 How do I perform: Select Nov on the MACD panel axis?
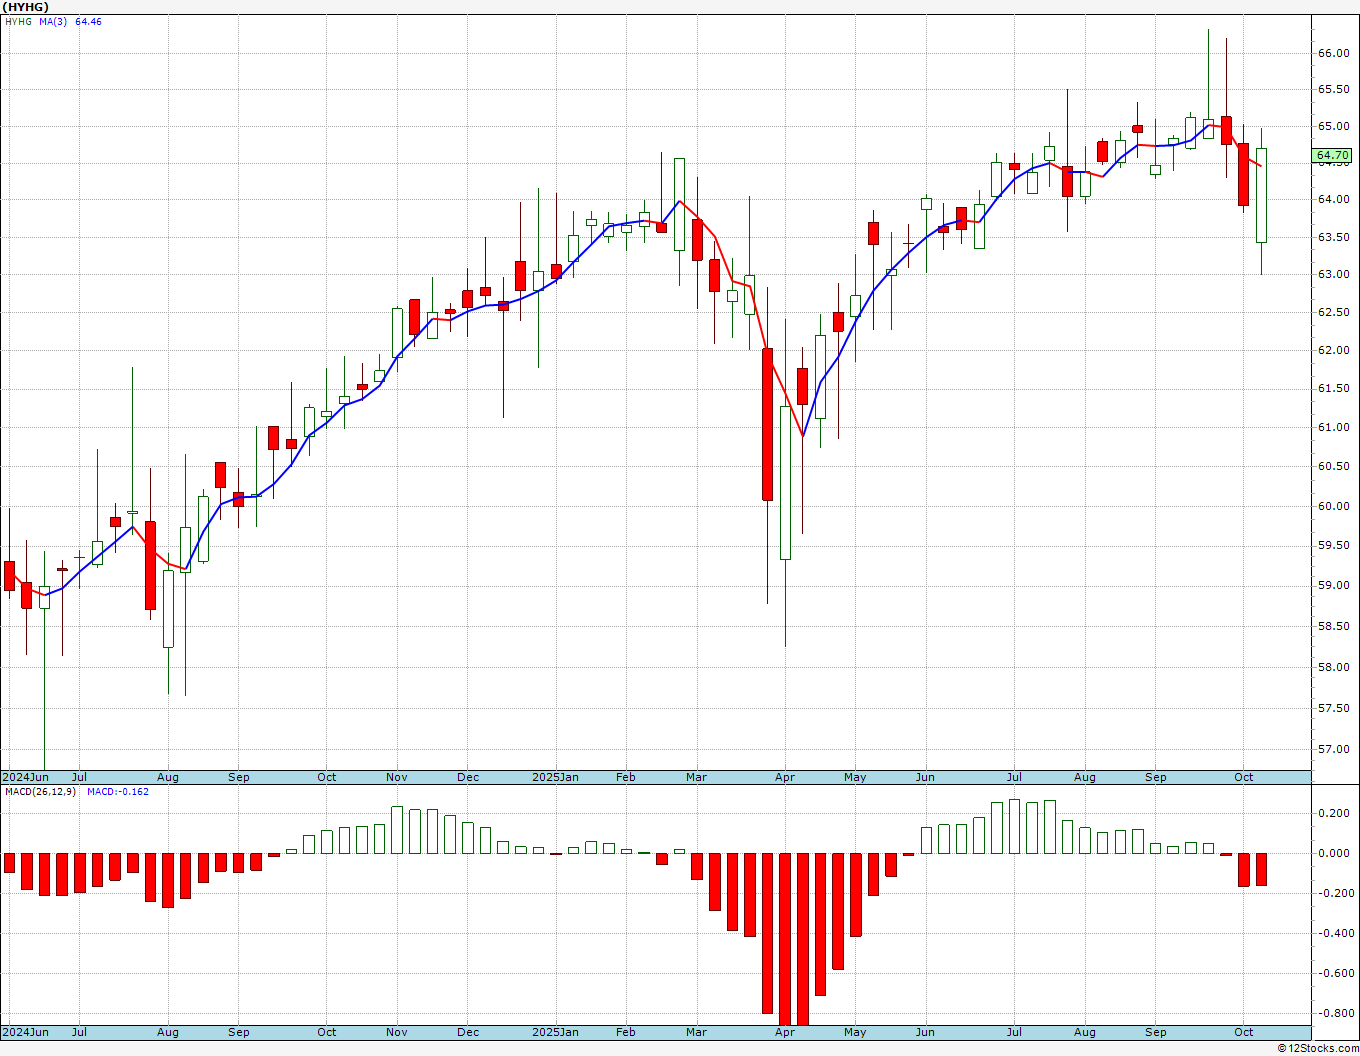pos(397,1032)
